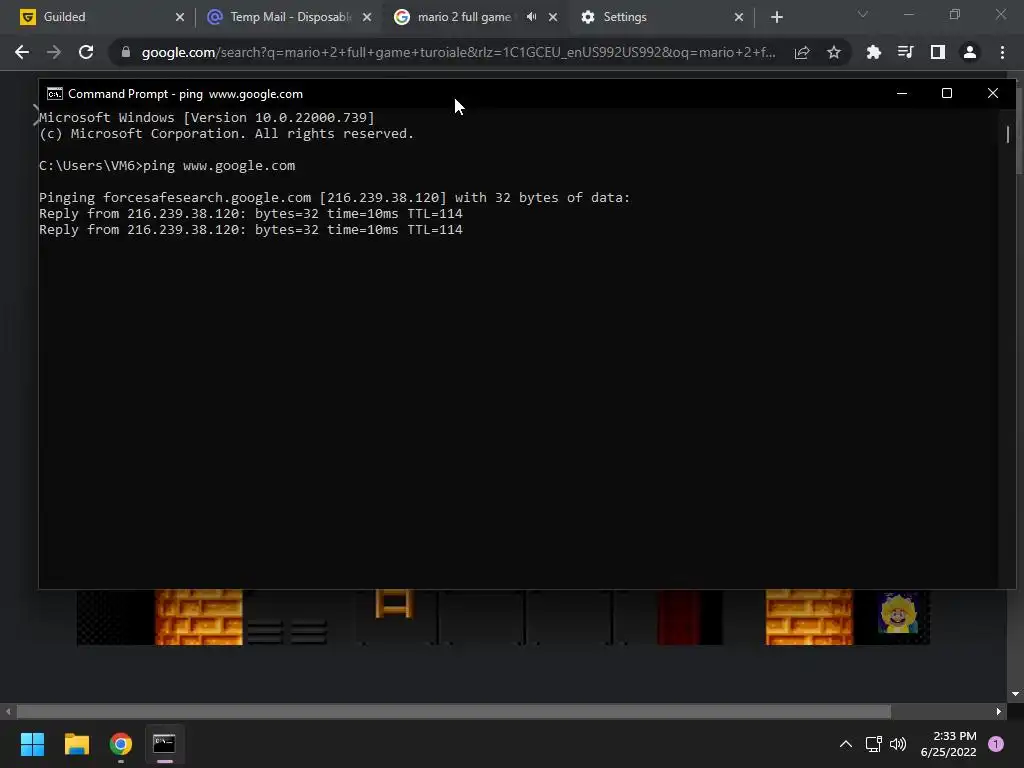Close the Command Prompt window
1024x768 pixels.
[993, 93]
